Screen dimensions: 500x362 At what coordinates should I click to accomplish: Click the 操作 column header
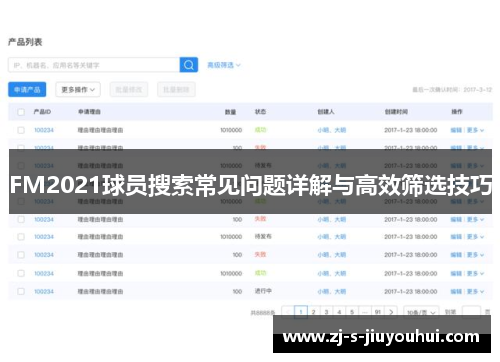(x=457, y=112)
